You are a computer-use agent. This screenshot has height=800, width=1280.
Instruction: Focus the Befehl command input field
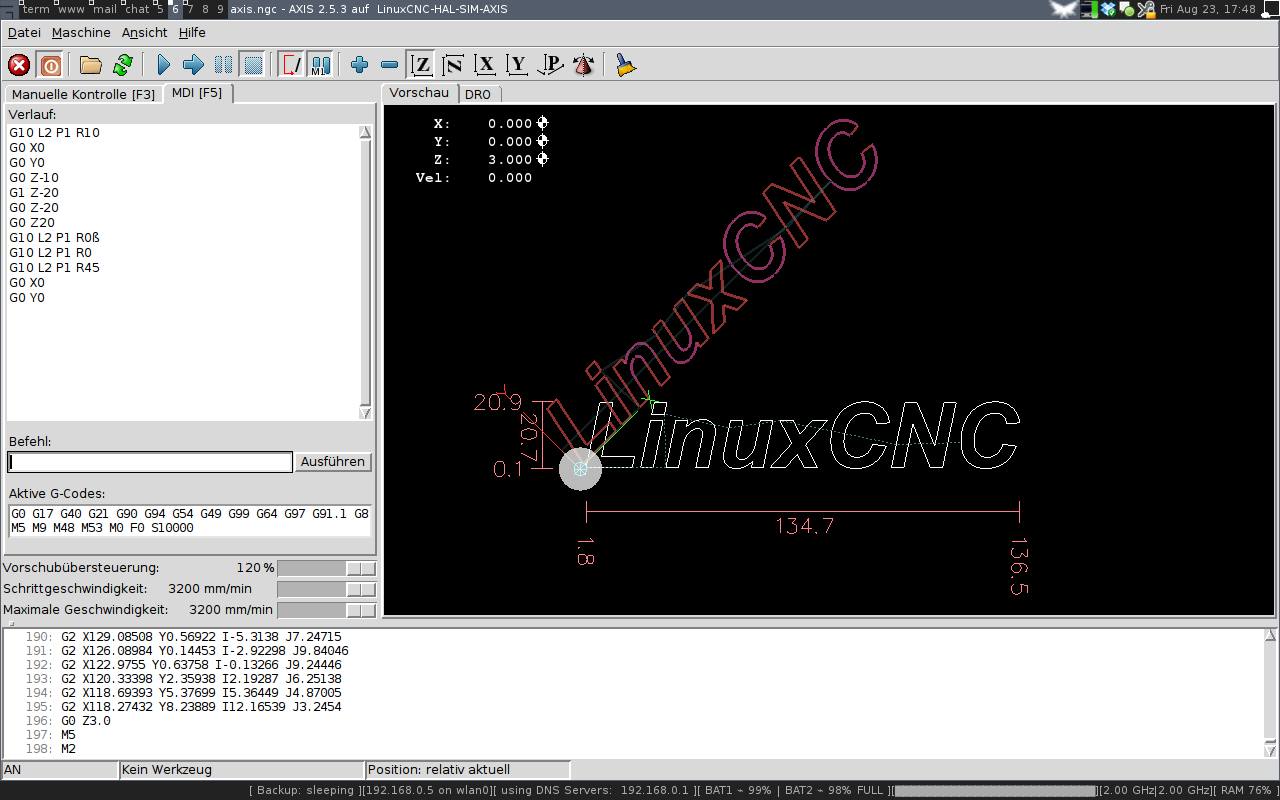(x=150, y=462)
